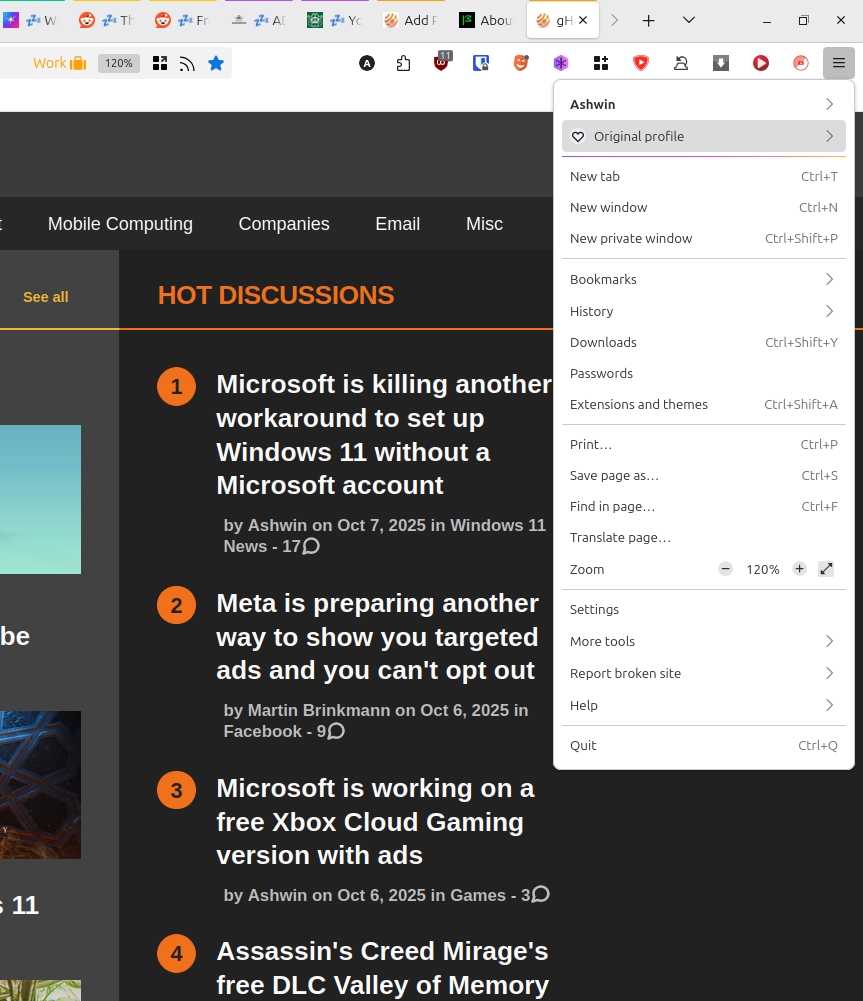Image resolution: width=863 pixels, height=1001 pixels.
Task: Click the orange Tampermonkey face icon
Action: pos(521,62)
